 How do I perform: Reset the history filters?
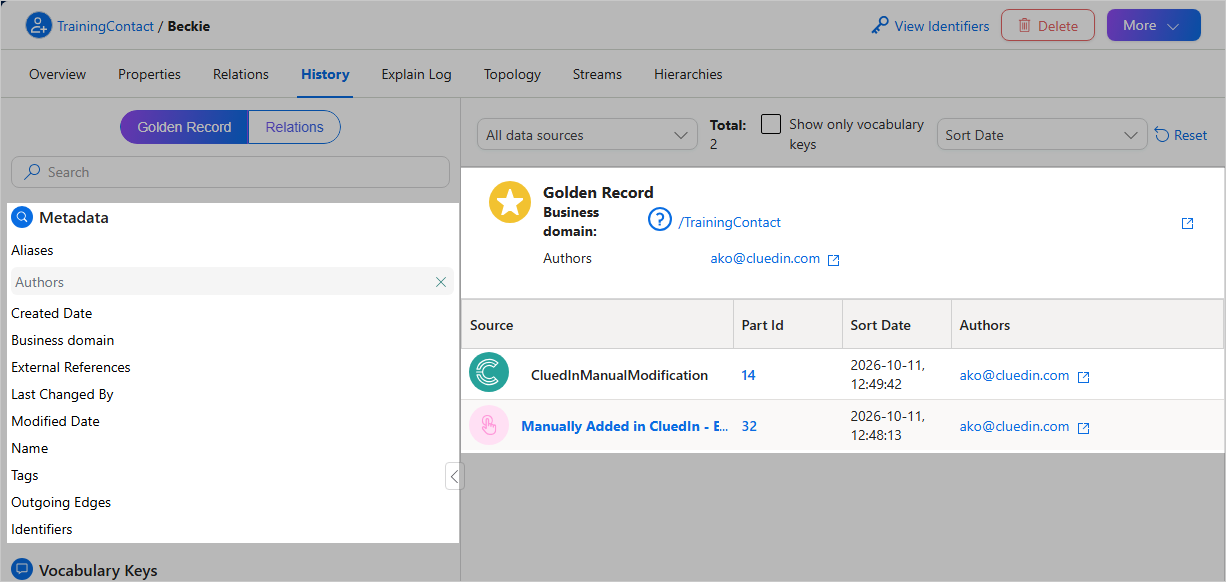[1181, 135]
